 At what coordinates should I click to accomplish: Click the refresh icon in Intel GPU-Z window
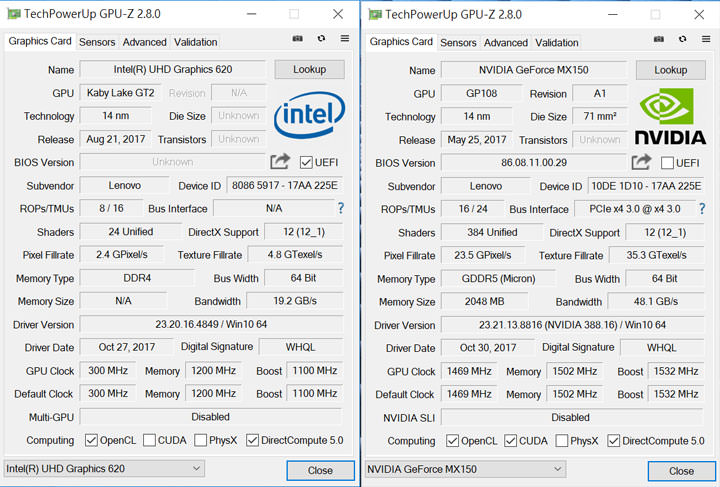321,39
